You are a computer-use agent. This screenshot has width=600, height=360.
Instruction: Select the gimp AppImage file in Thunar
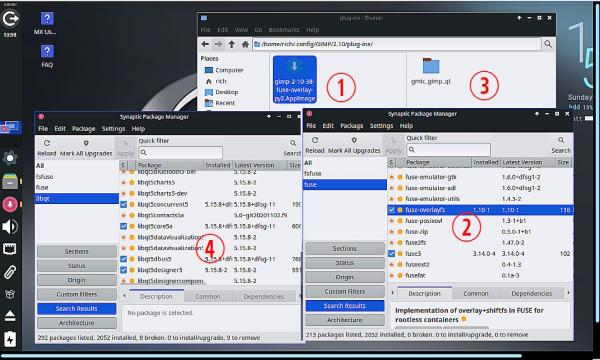pos(295,79)
